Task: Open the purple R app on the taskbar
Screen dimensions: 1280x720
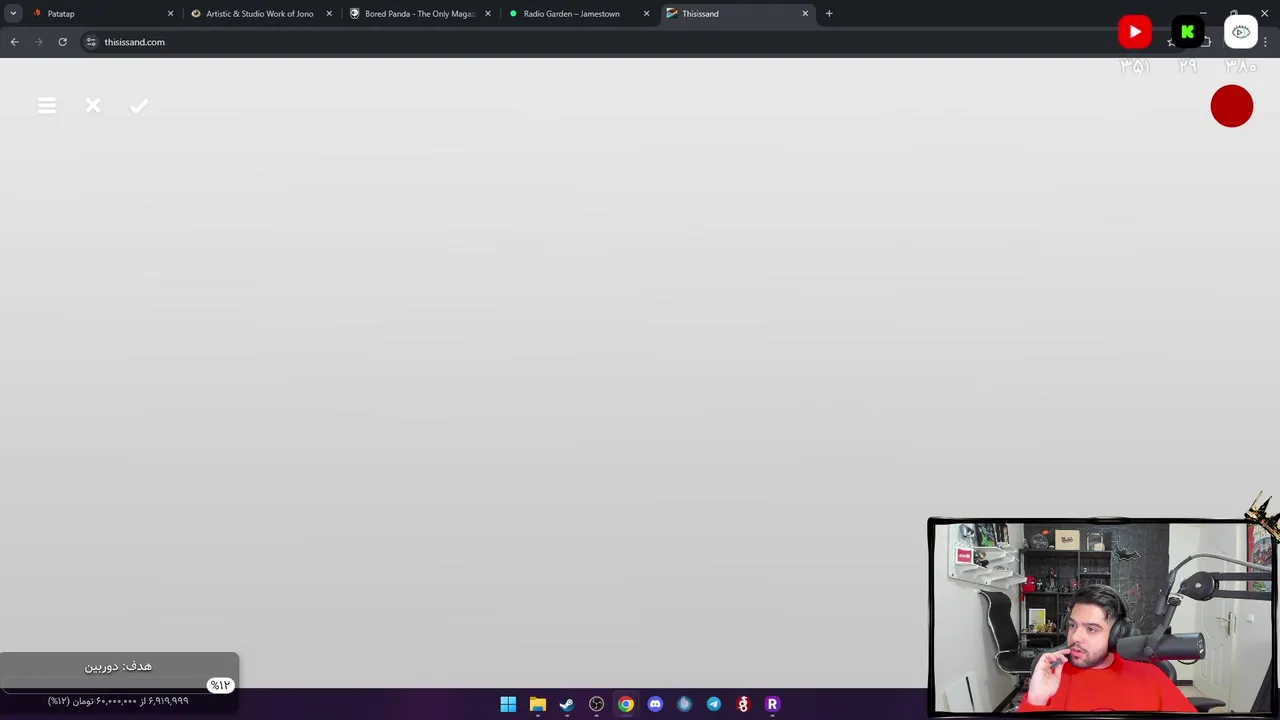Action: pyautogui.click(x=772, y=704)
